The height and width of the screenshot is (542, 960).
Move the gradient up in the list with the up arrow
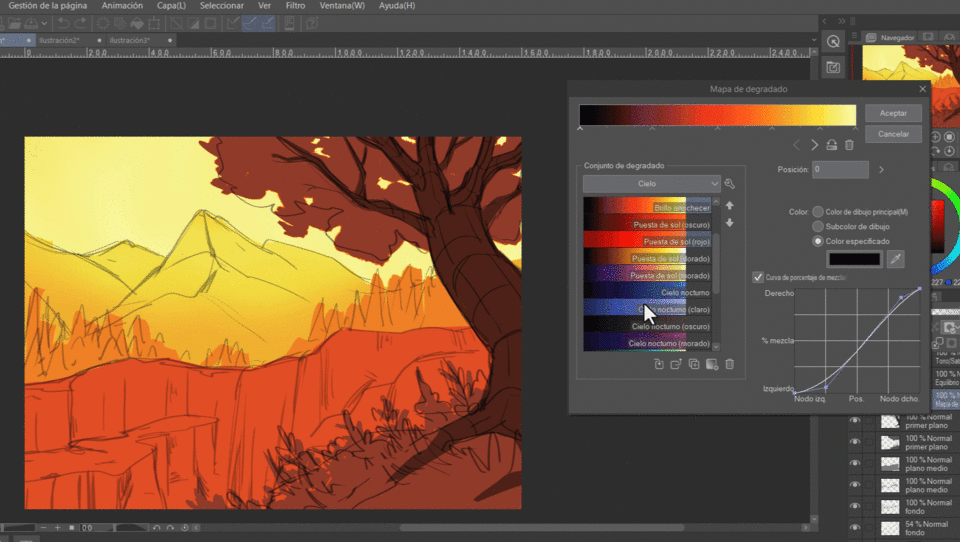pos(729,206)
